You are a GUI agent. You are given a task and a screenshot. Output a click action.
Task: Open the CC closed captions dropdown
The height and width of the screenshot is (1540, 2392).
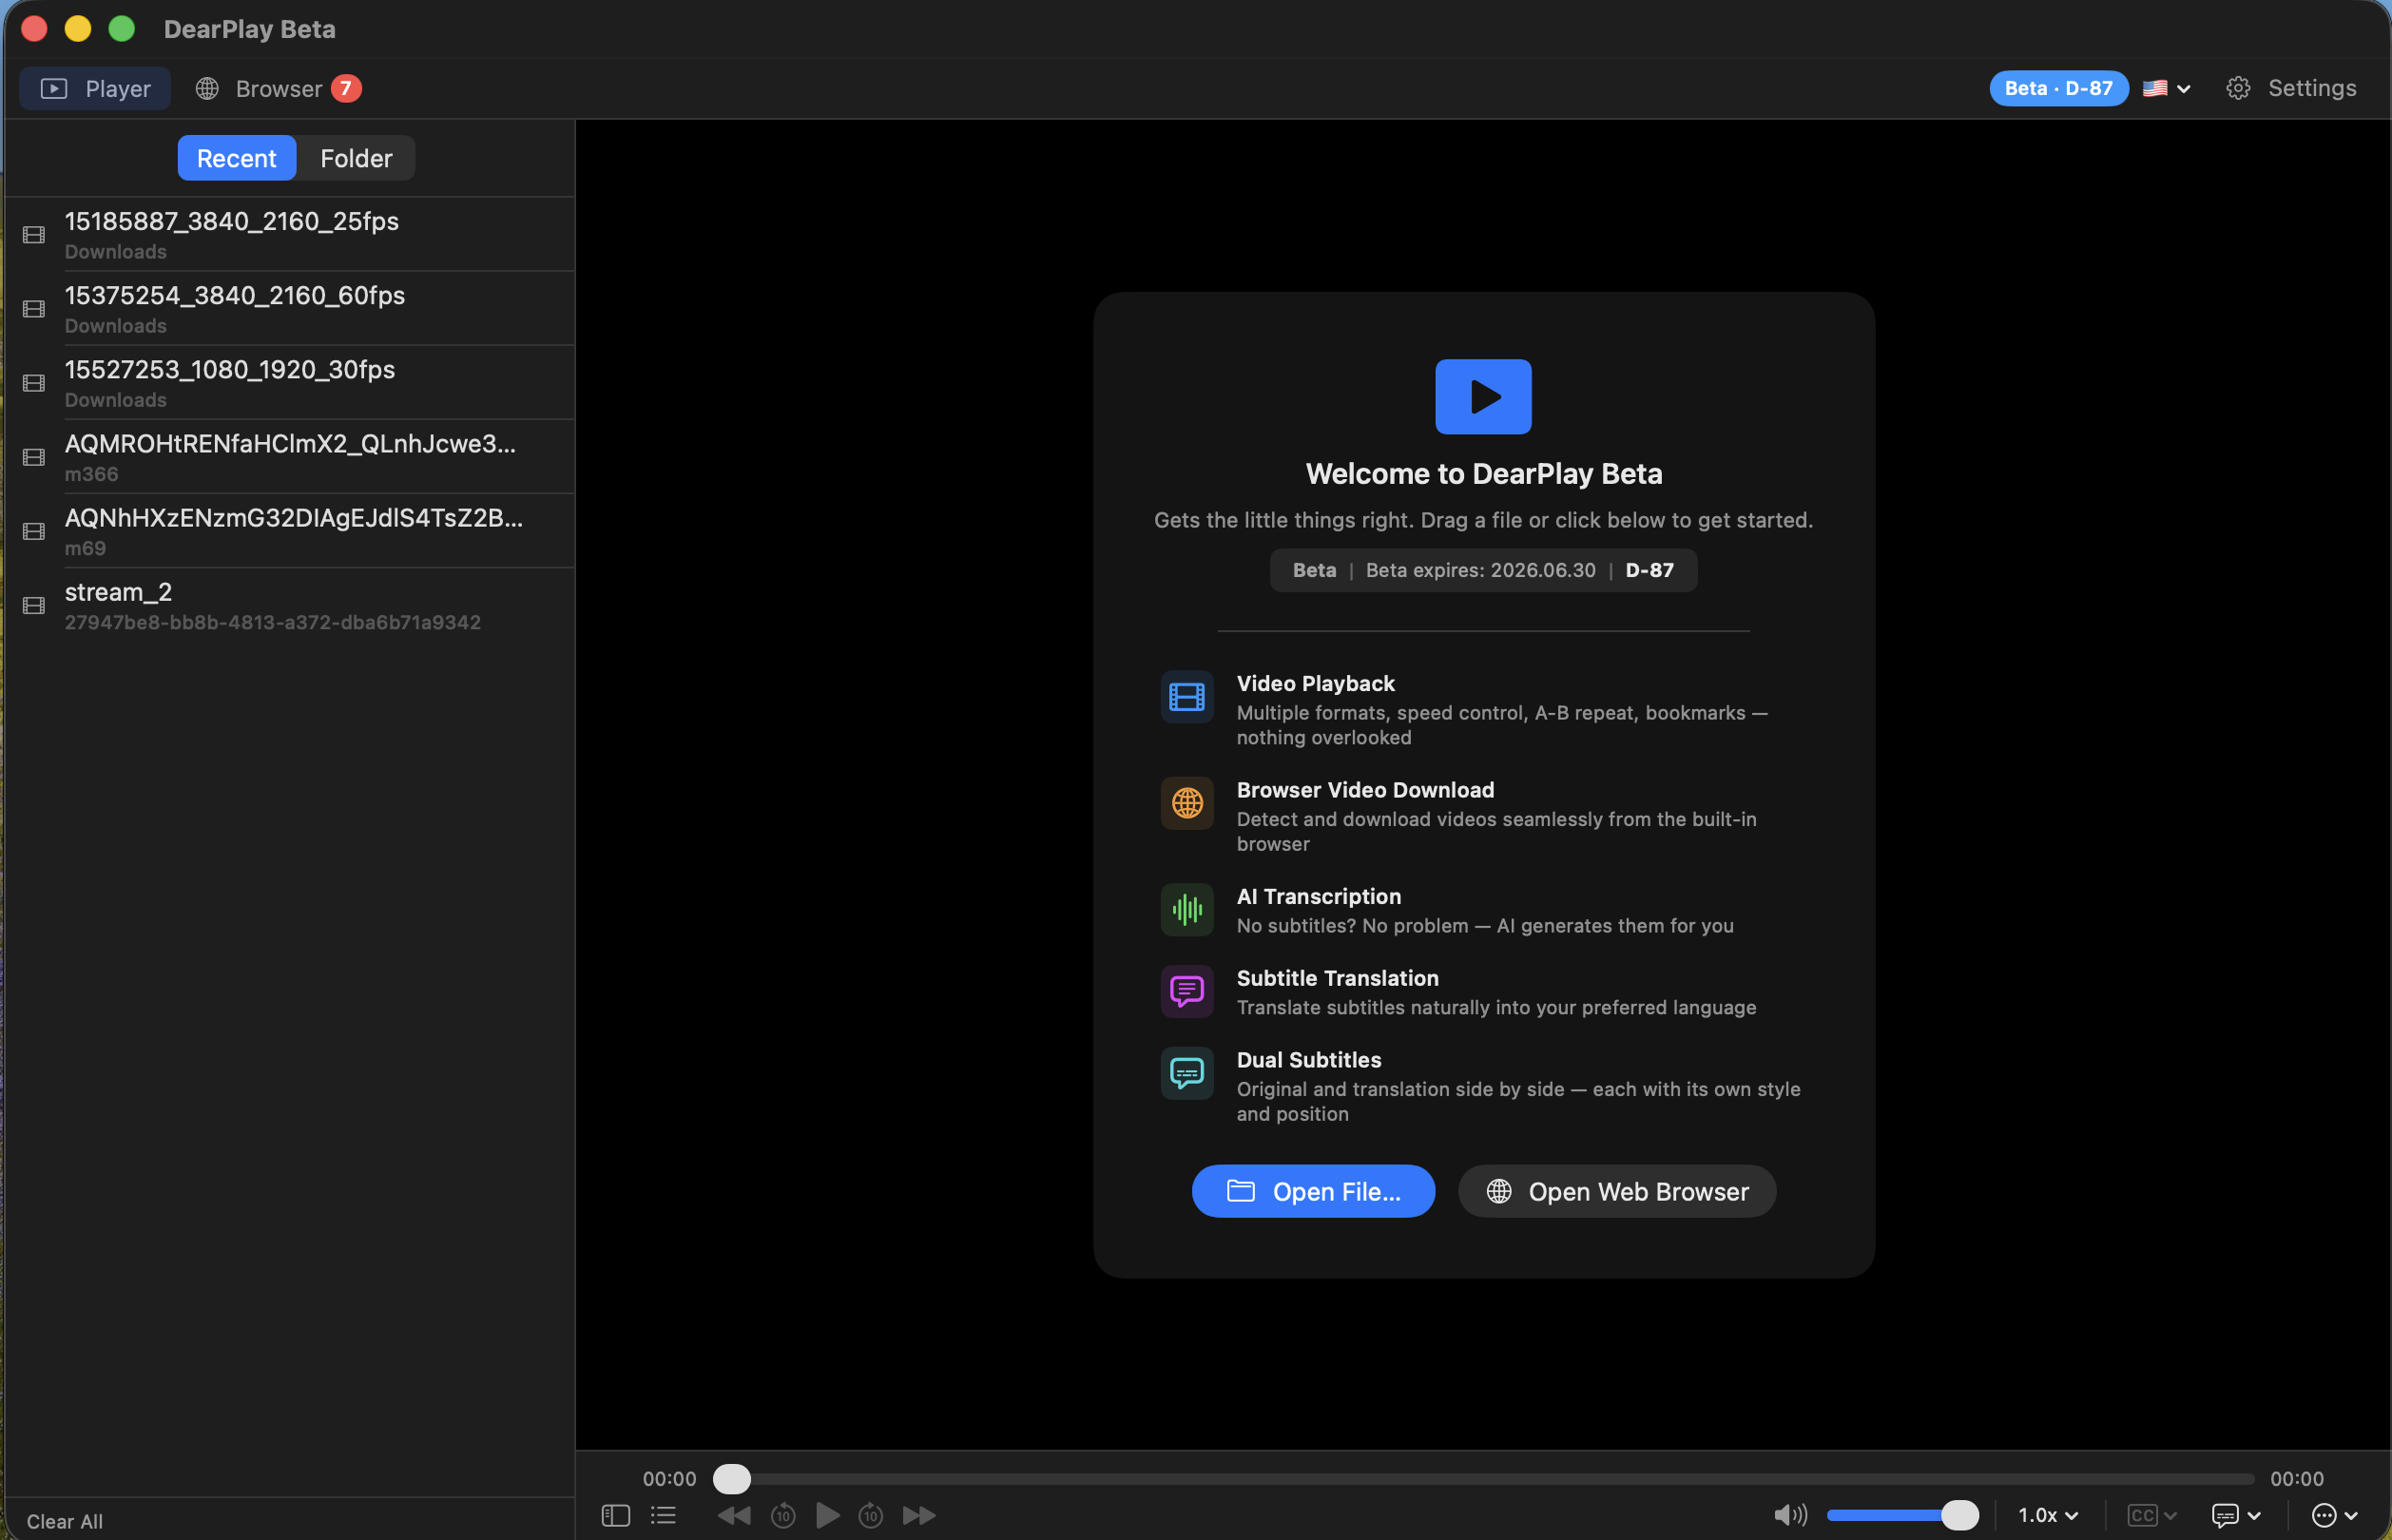pos(2152,1515)
